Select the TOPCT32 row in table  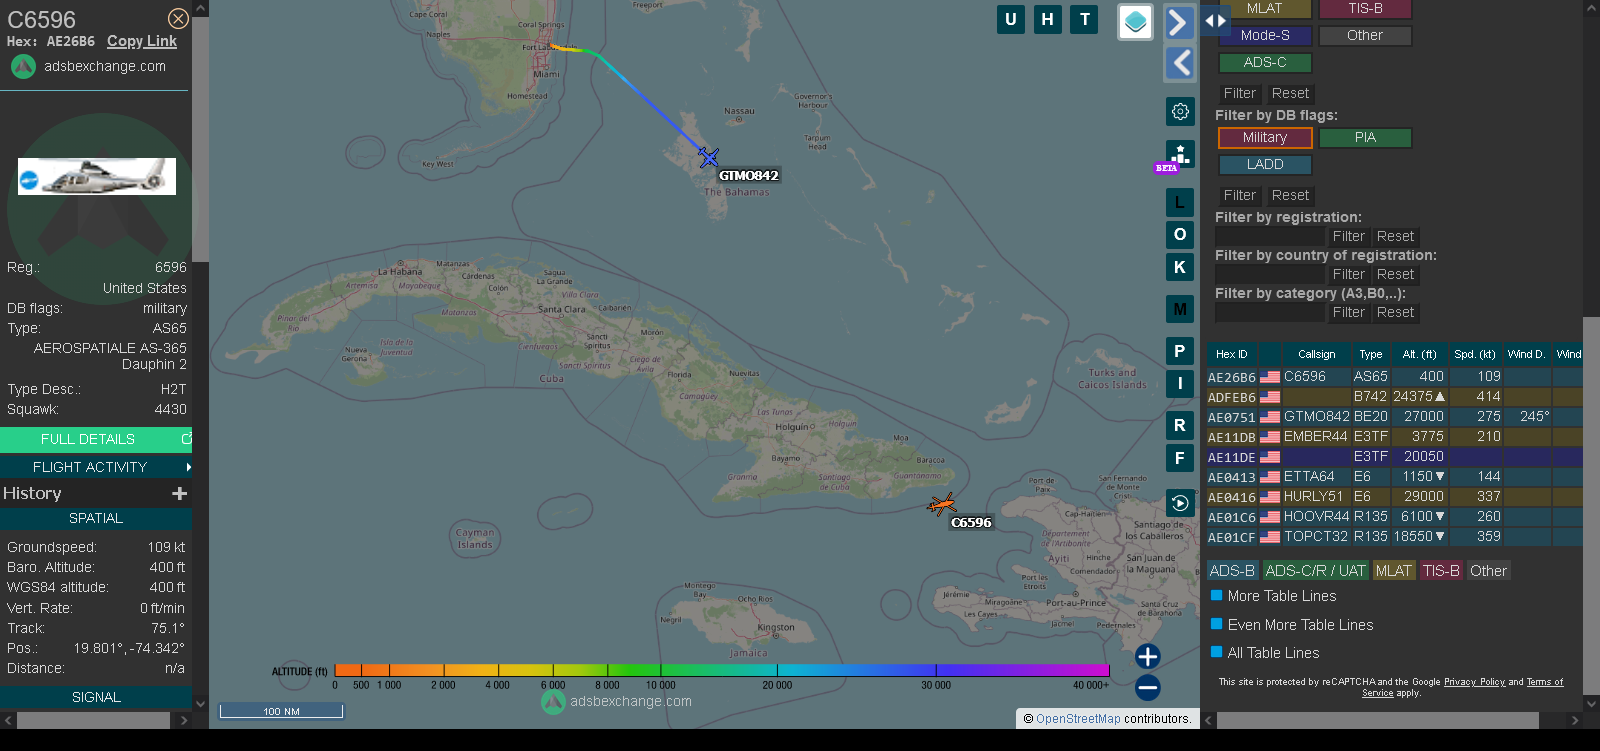pyautogui.click(x=1394, y=537)
